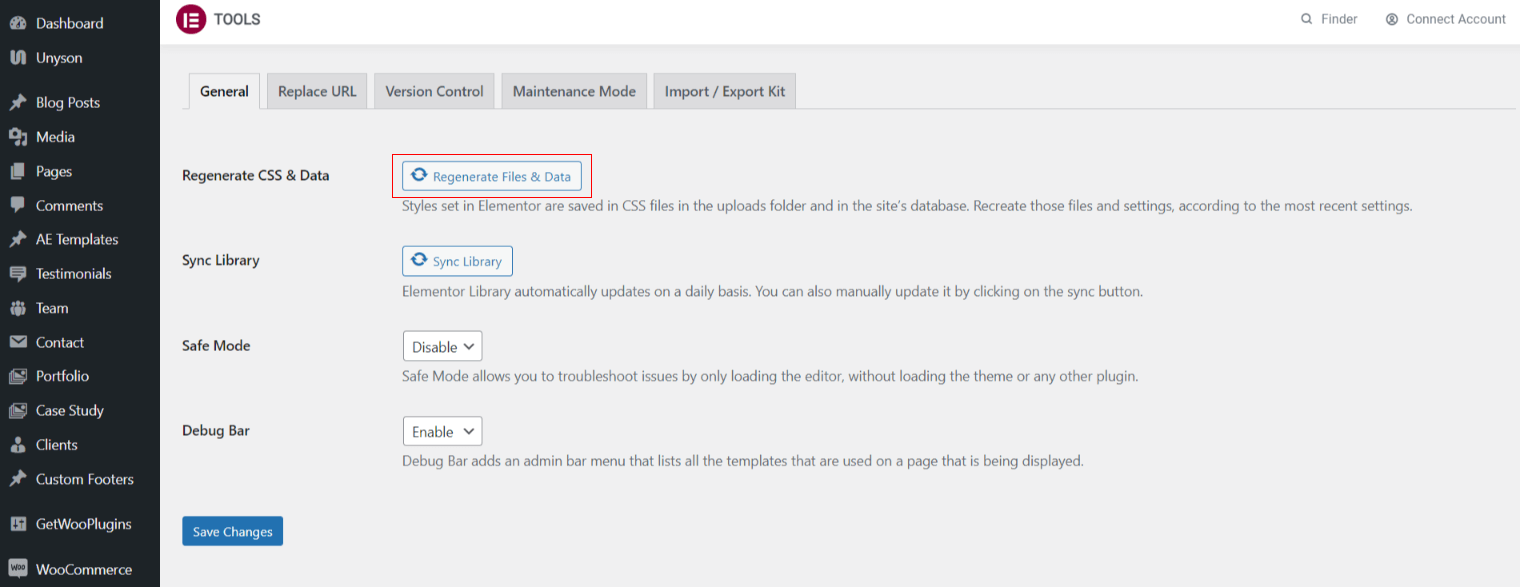1520x587 pixels.
Task: Open the Maintenance Mode tab
Action: pos(574,91)
